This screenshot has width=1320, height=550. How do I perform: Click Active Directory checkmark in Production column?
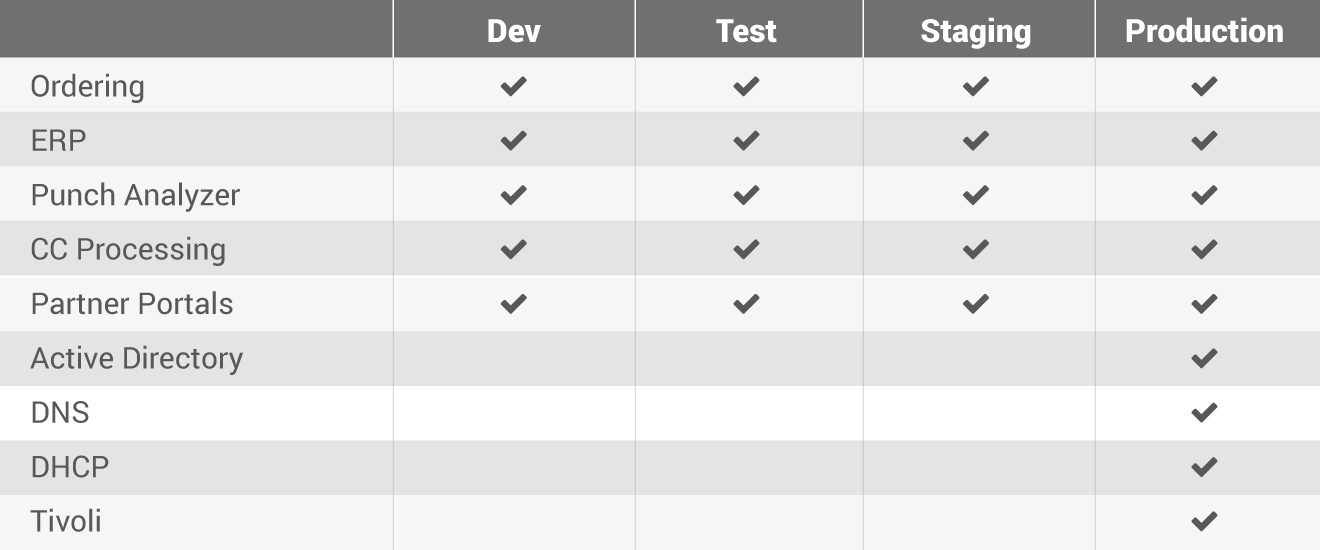[1204, 358]
